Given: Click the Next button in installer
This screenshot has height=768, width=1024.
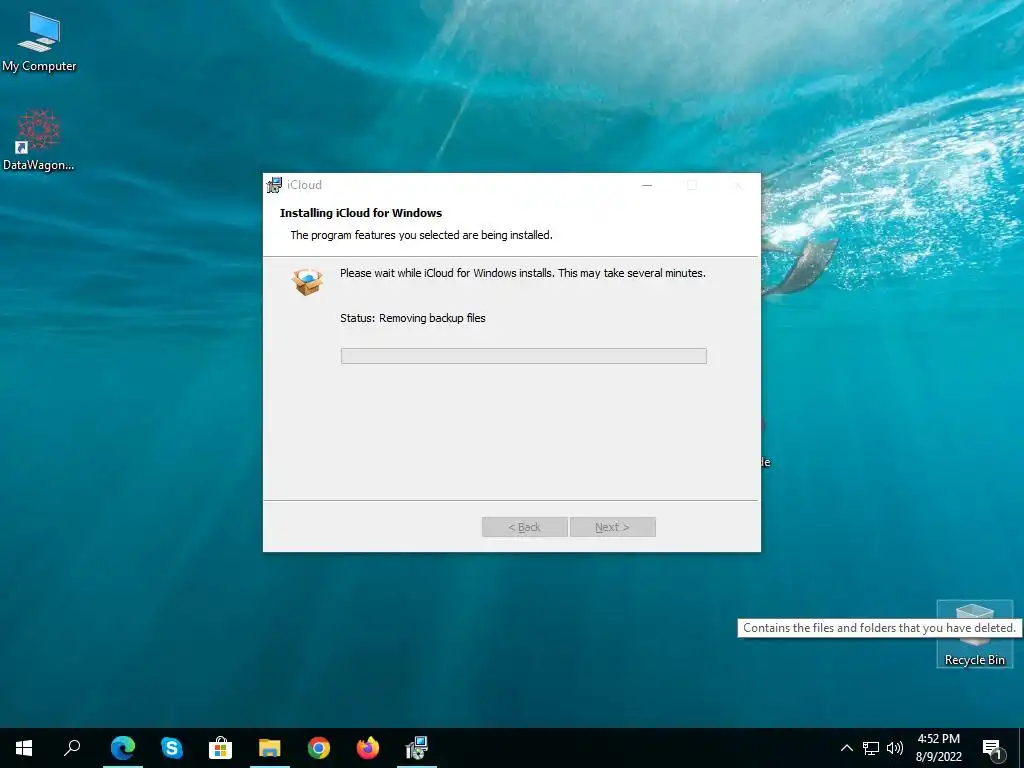Looking at the screenshot, I should [613, 527].
